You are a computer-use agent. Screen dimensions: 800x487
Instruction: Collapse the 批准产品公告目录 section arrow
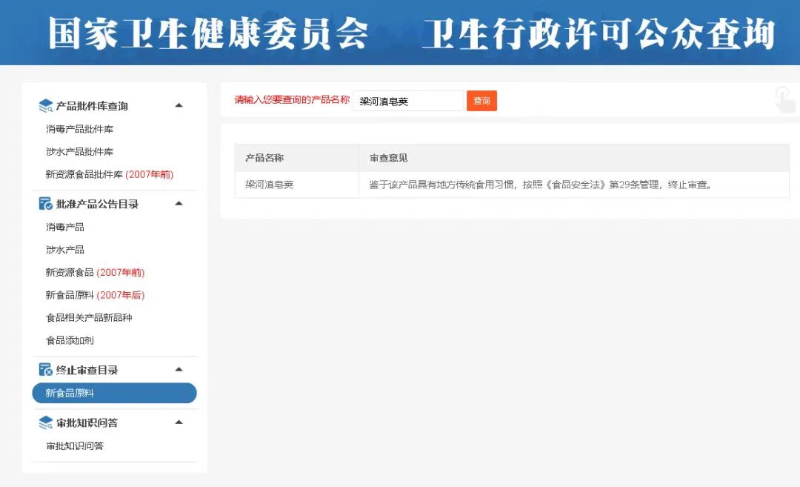[179, 203]
